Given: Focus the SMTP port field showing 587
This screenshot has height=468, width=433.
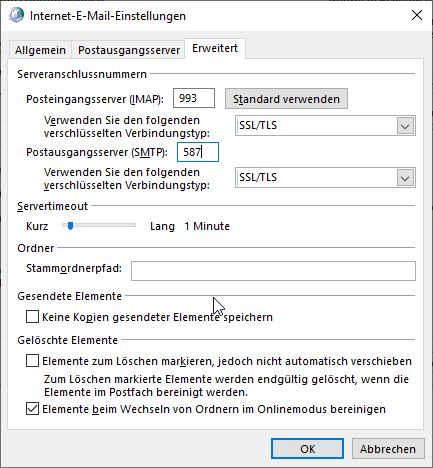Looking at the screenshot, I should point(198,152).
